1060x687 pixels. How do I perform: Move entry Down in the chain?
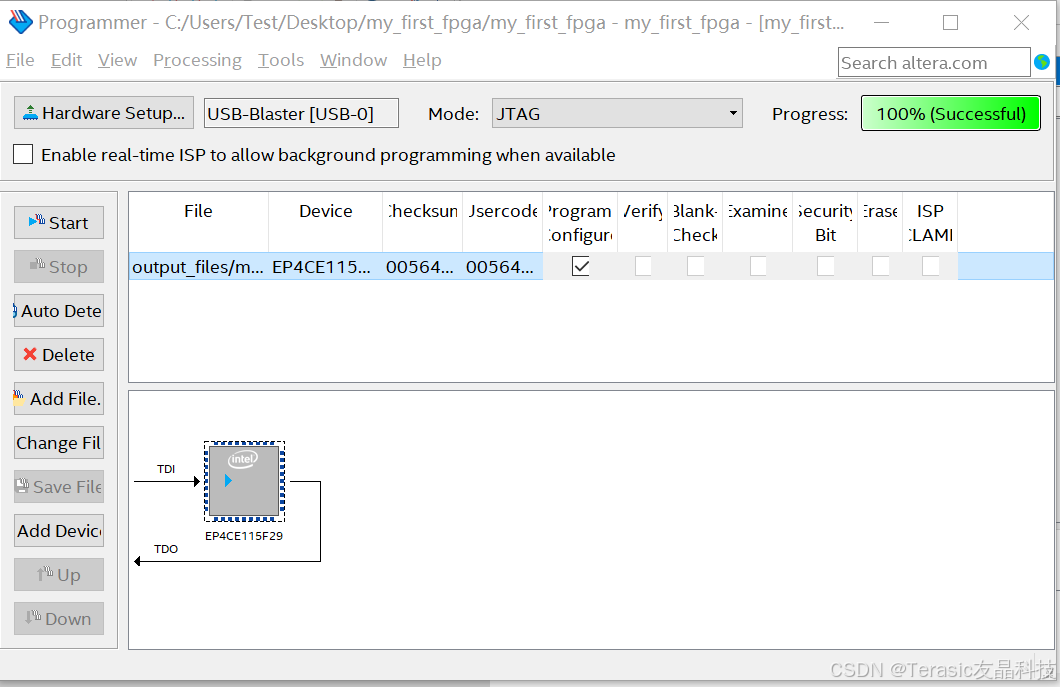tap(59, 618)
